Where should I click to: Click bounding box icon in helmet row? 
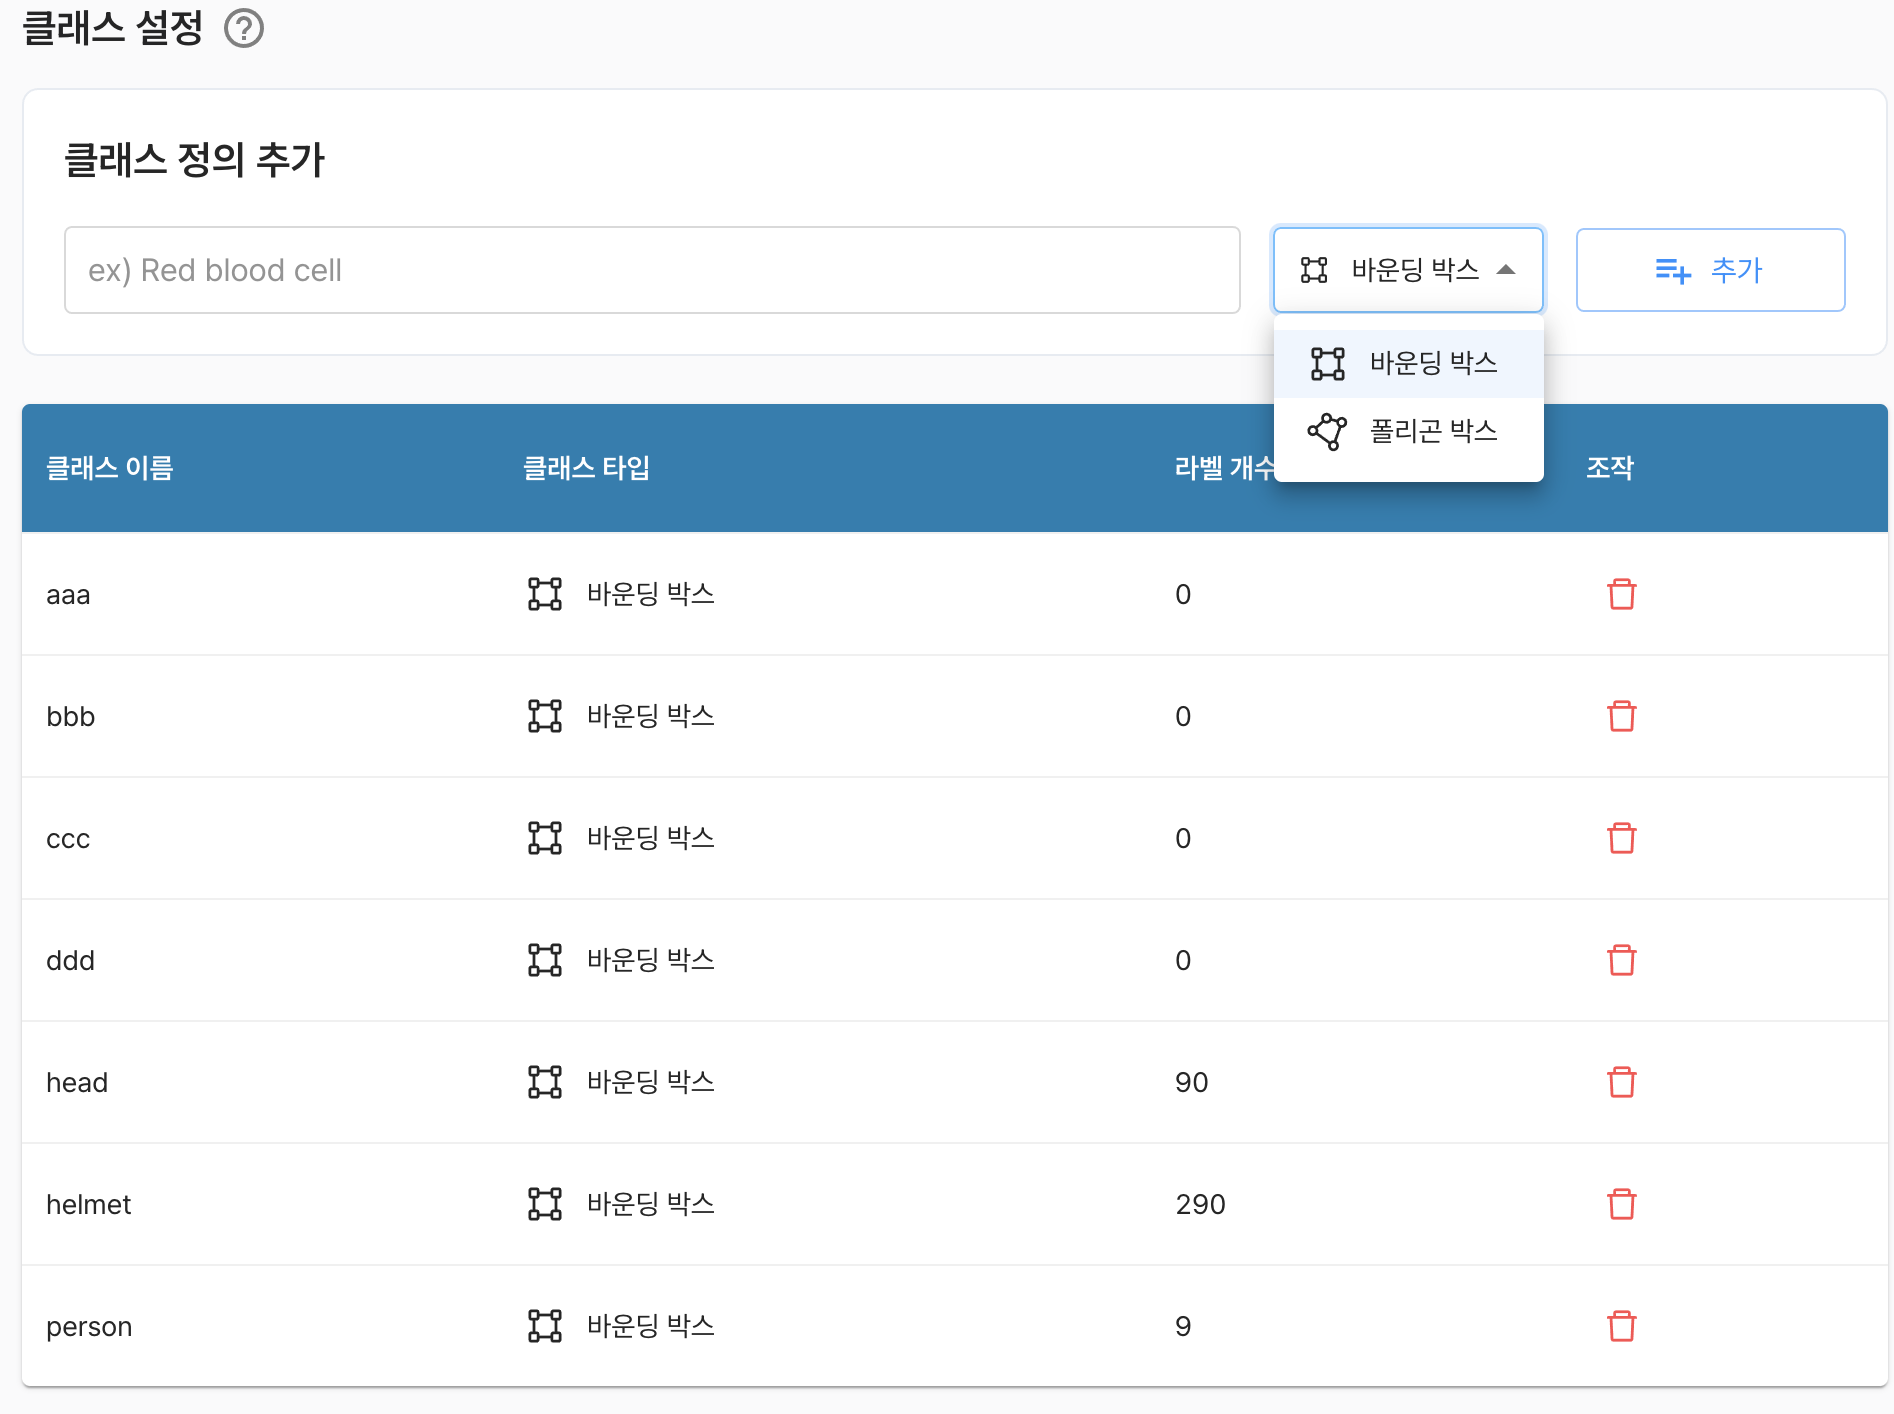545,1204
